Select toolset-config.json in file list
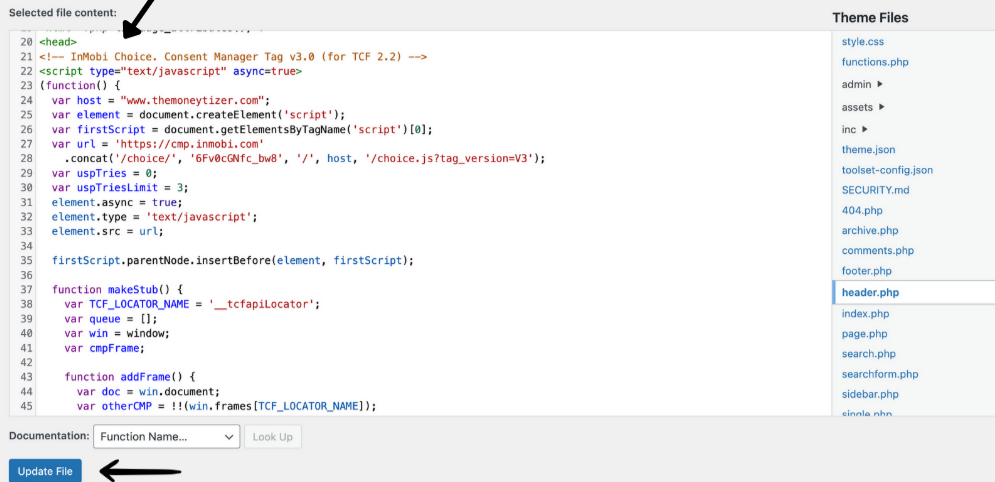995x482 pixels. (887, 170)
